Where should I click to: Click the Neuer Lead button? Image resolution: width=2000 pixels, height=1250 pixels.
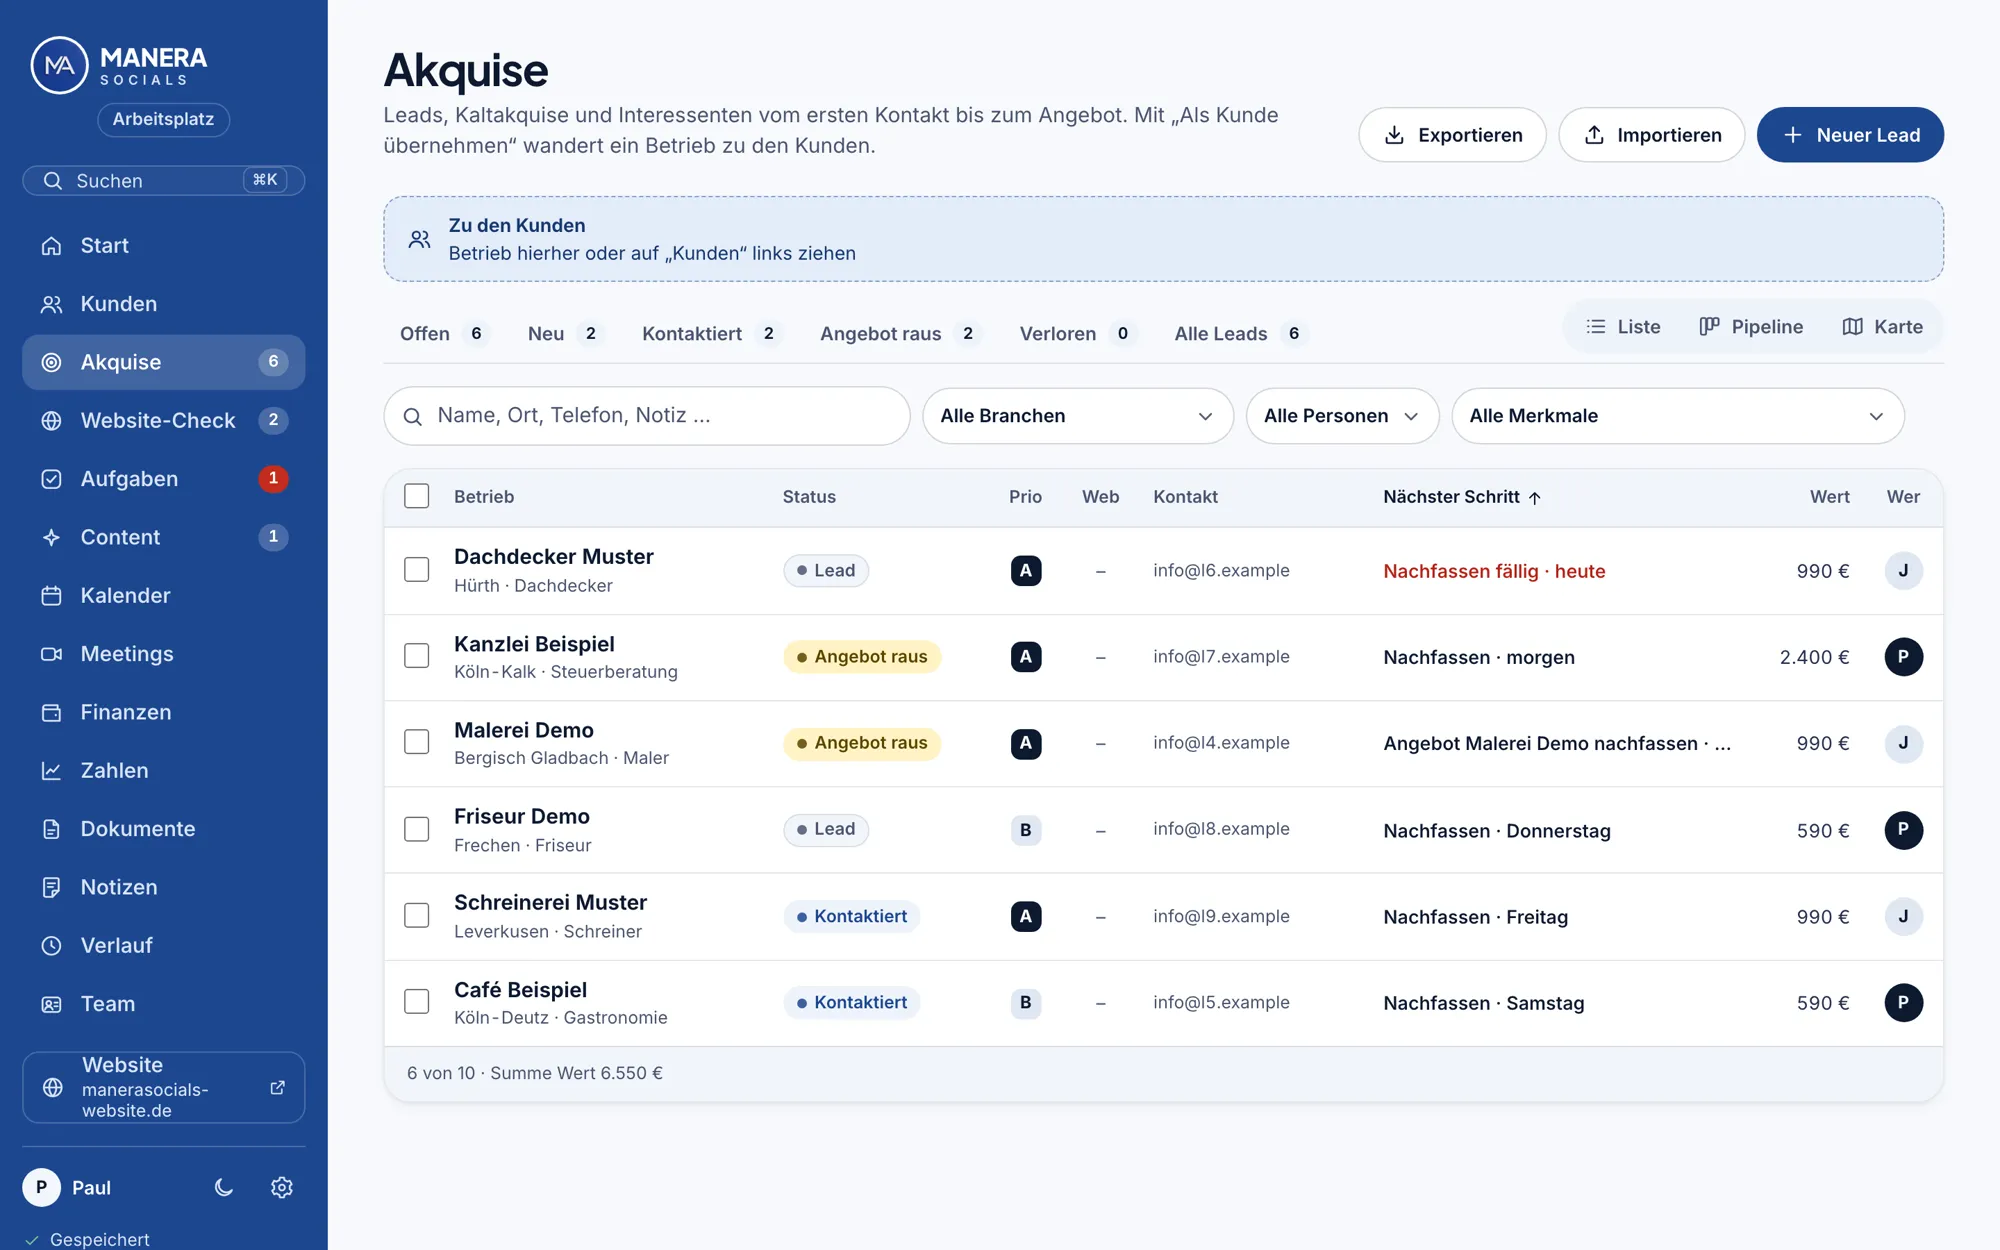pos(1850,135)
